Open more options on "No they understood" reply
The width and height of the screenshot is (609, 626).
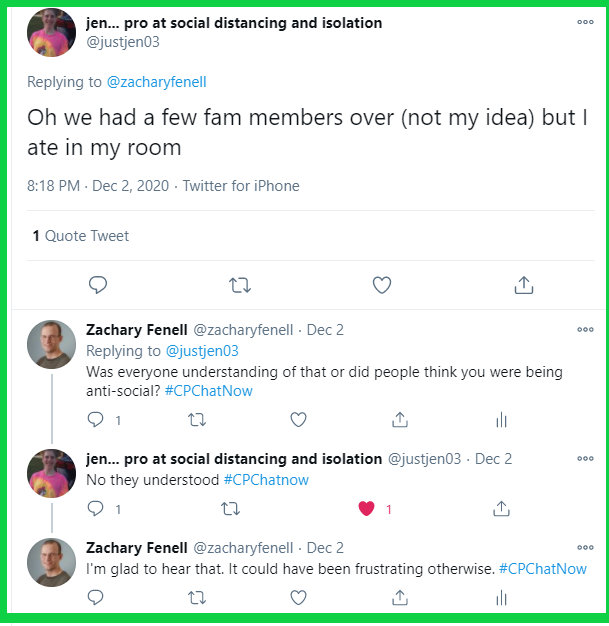(585, 459)
